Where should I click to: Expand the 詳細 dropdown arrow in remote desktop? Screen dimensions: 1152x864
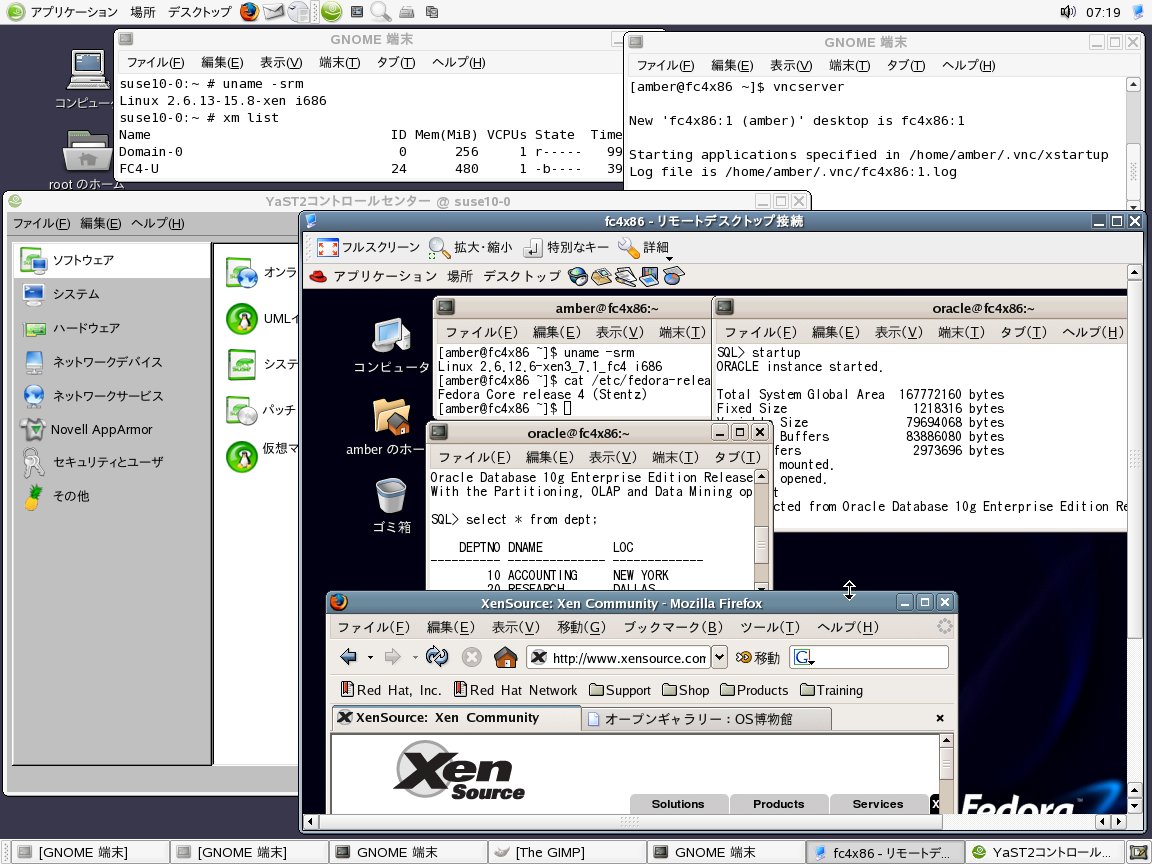tap(669, 258)
